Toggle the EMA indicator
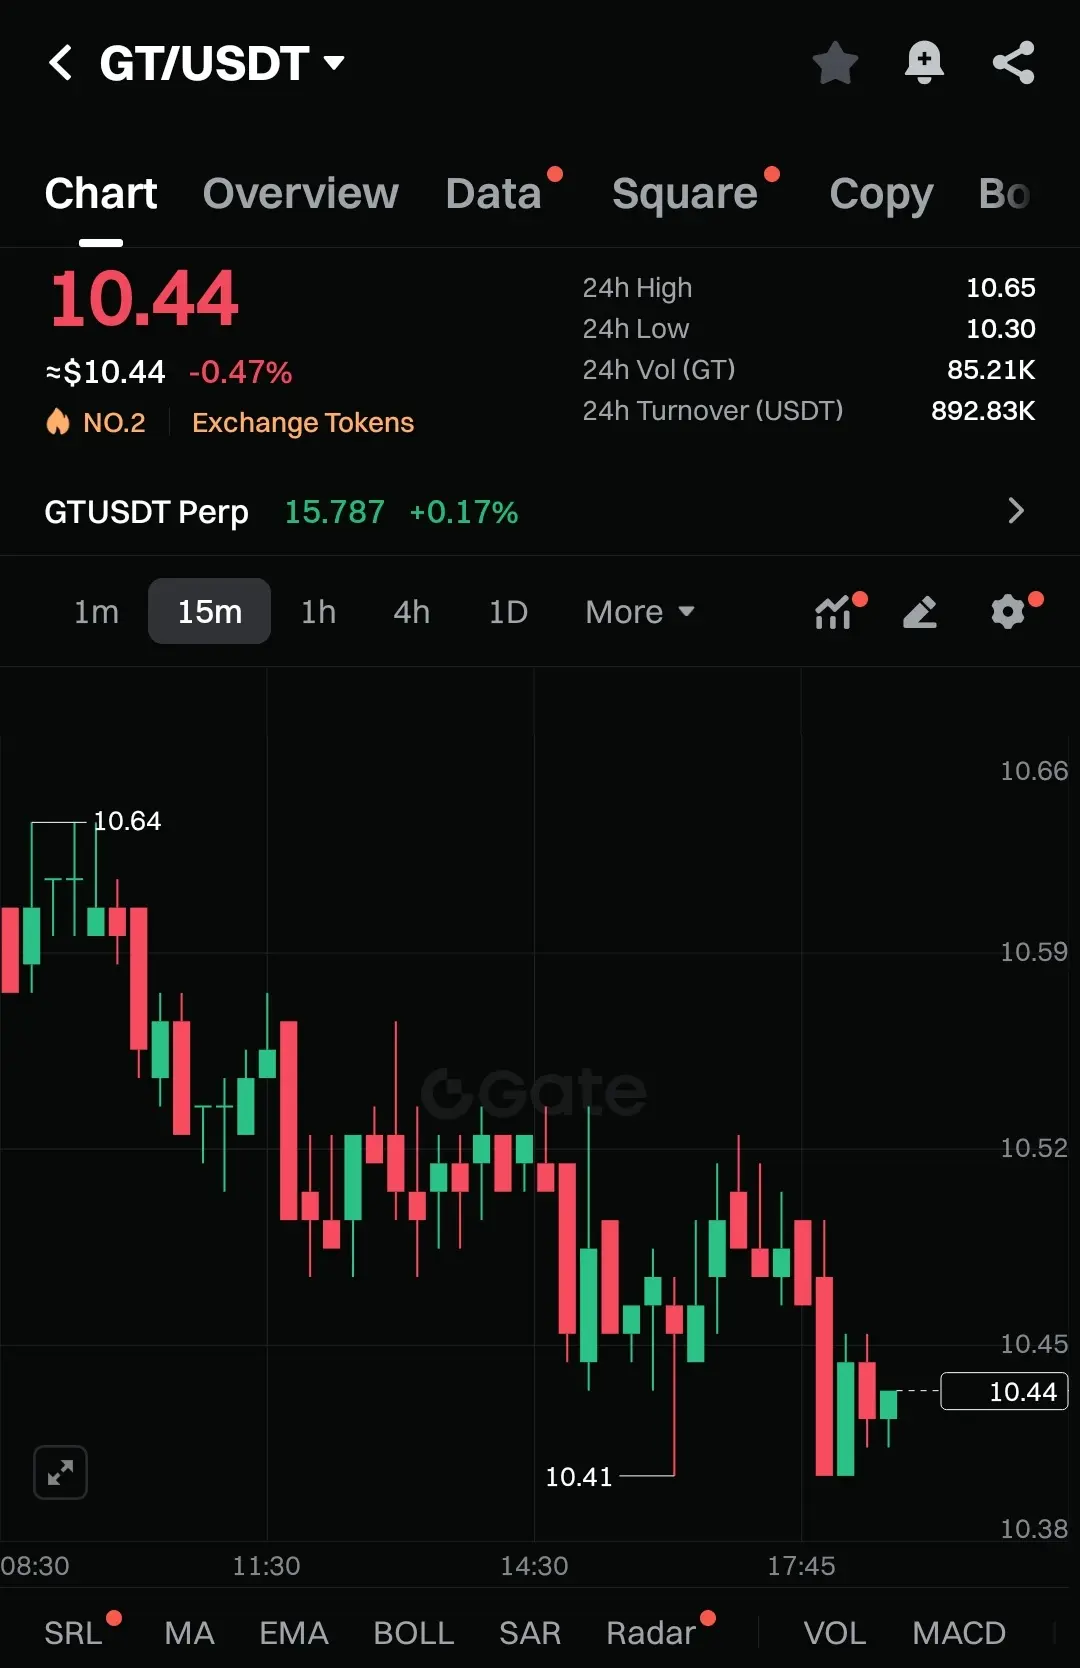This screenshot has height=1668, width=1080. point(293,1633)
